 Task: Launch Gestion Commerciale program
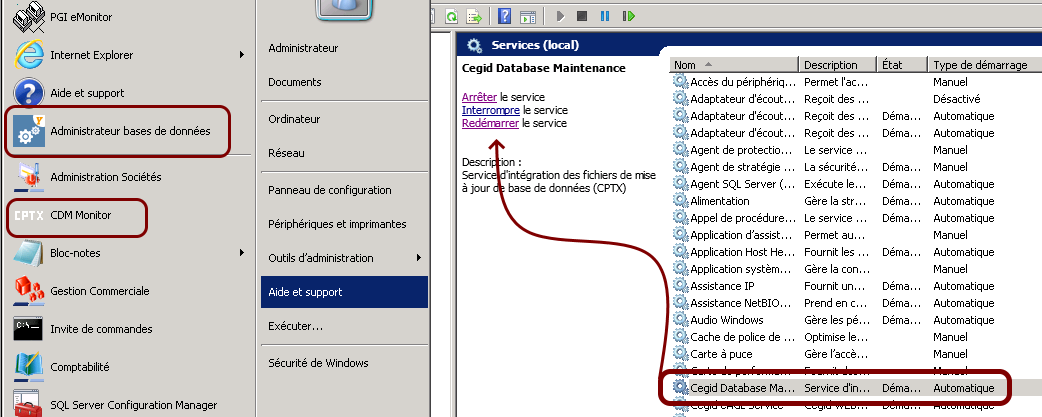click(99, 291)
